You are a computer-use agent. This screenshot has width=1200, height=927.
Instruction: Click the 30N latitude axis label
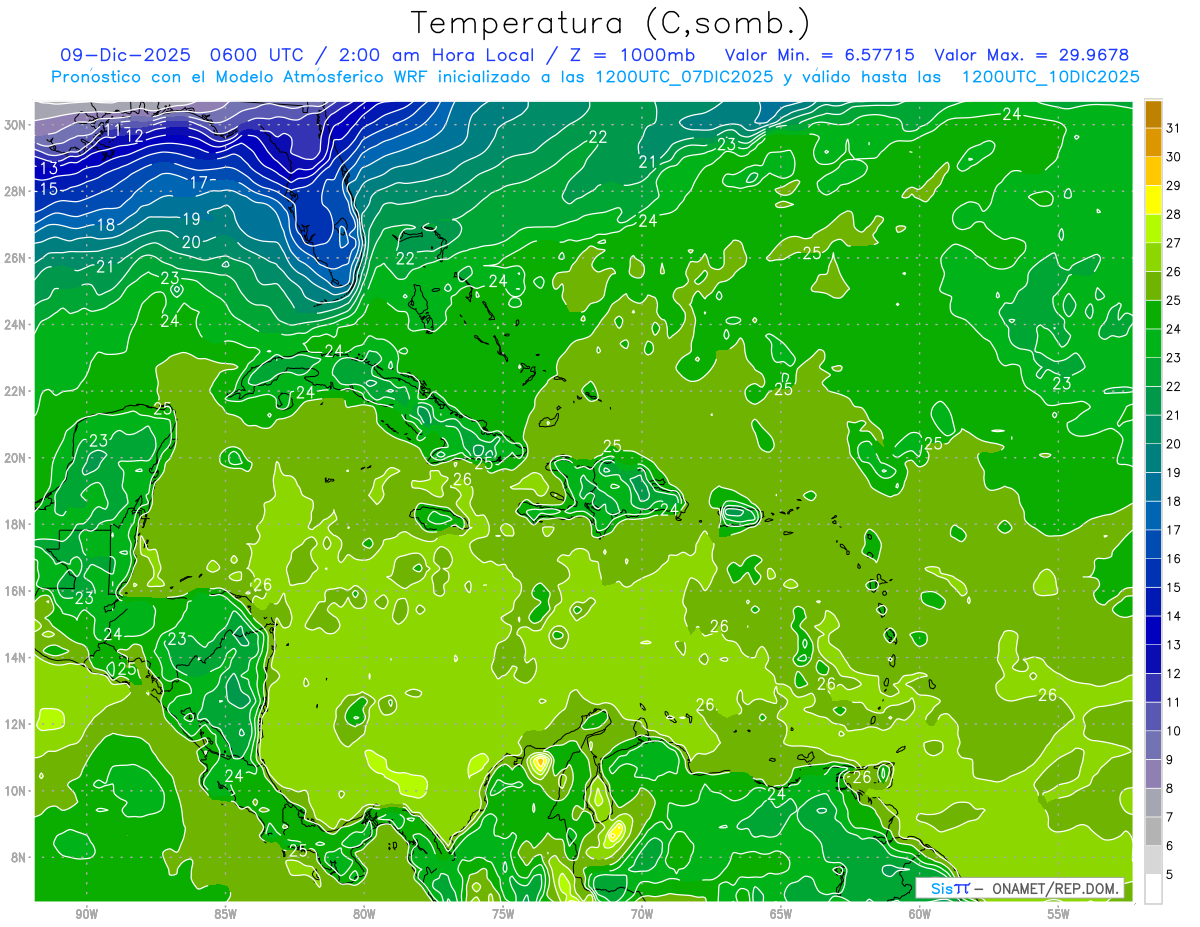click(x=16, y=125)
